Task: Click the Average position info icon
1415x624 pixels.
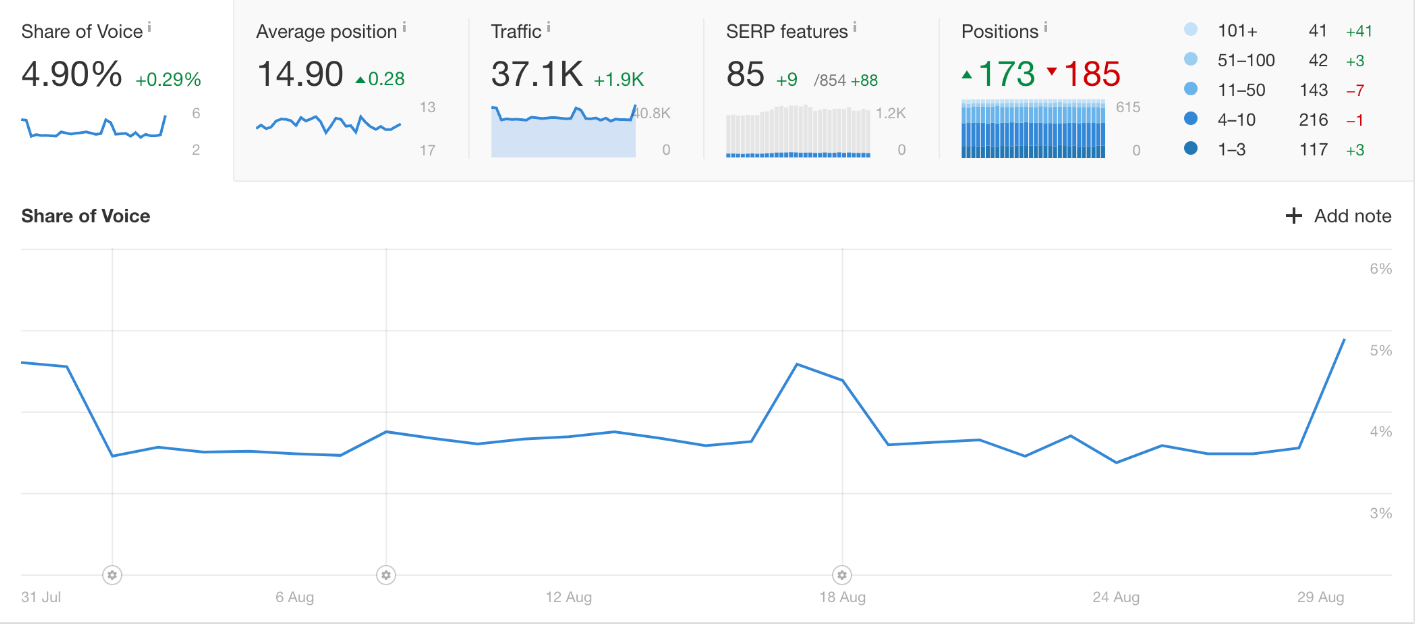Action: click(404, 26)
